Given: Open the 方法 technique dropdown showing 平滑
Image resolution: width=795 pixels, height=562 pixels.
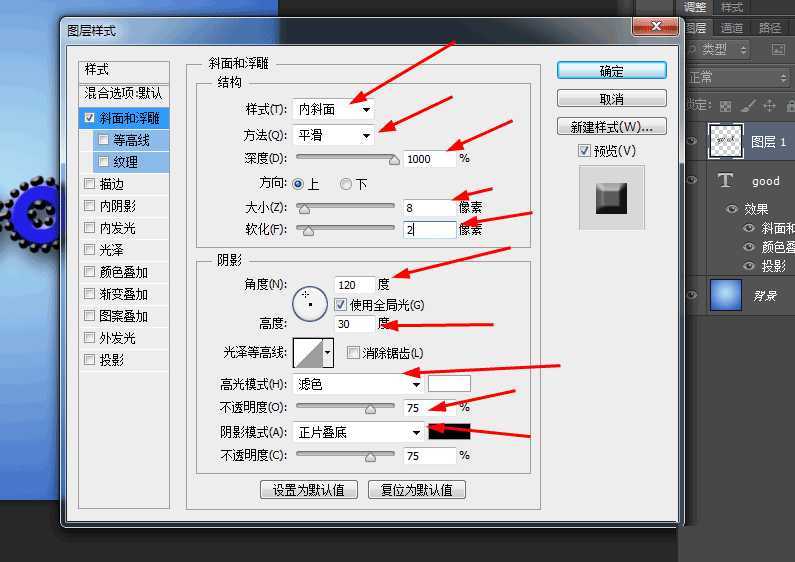Looking at the screenshot, I should coord(334,135).
